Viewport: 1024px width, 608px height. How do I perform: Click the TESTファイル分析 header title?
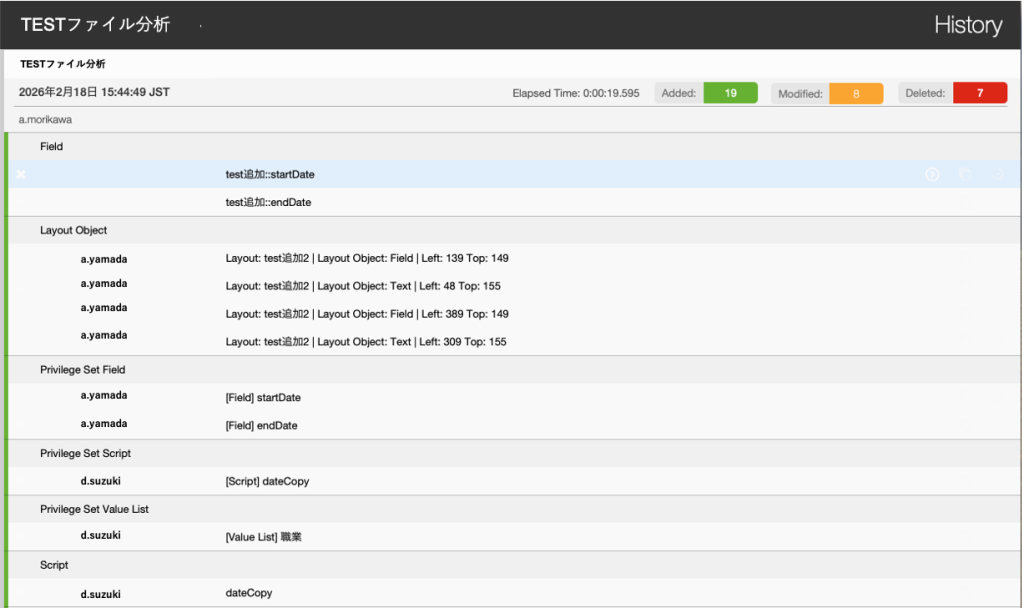pyautogui.click(x=95, y=25)
